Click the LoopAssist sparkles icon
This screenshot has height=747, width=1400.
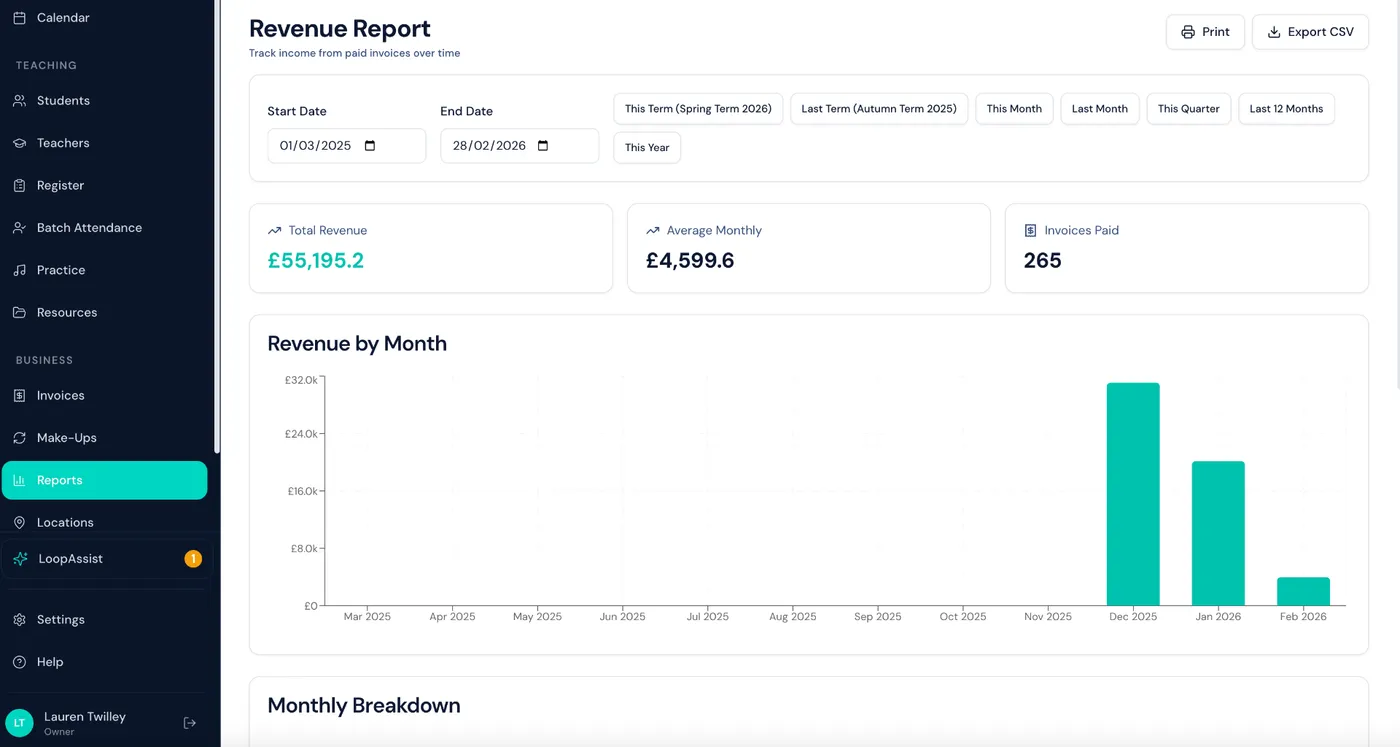tap(20, 558)
